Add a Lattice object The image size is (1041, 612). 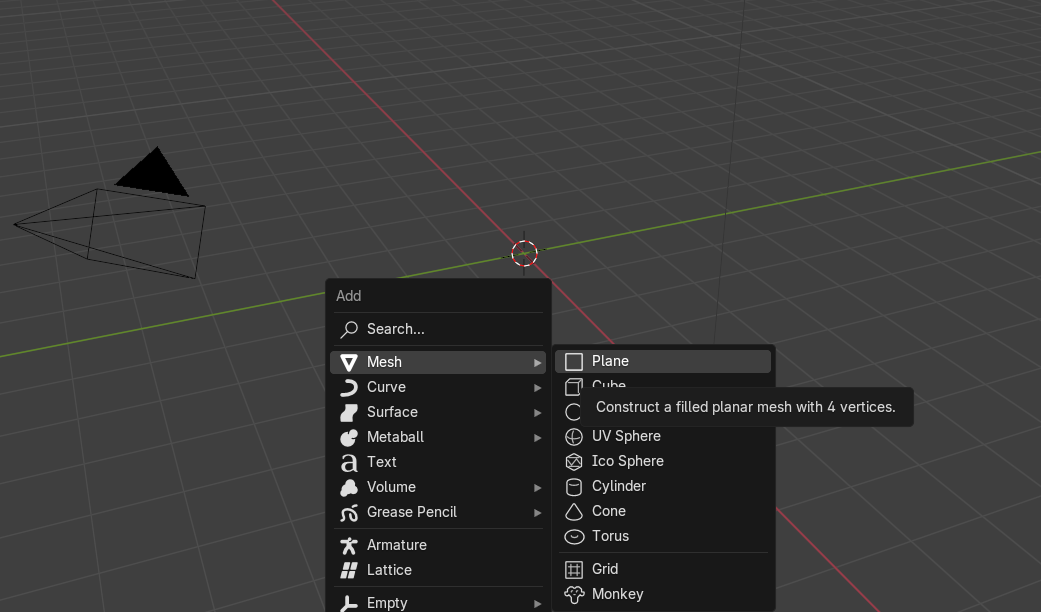click(x=438, y=570)
